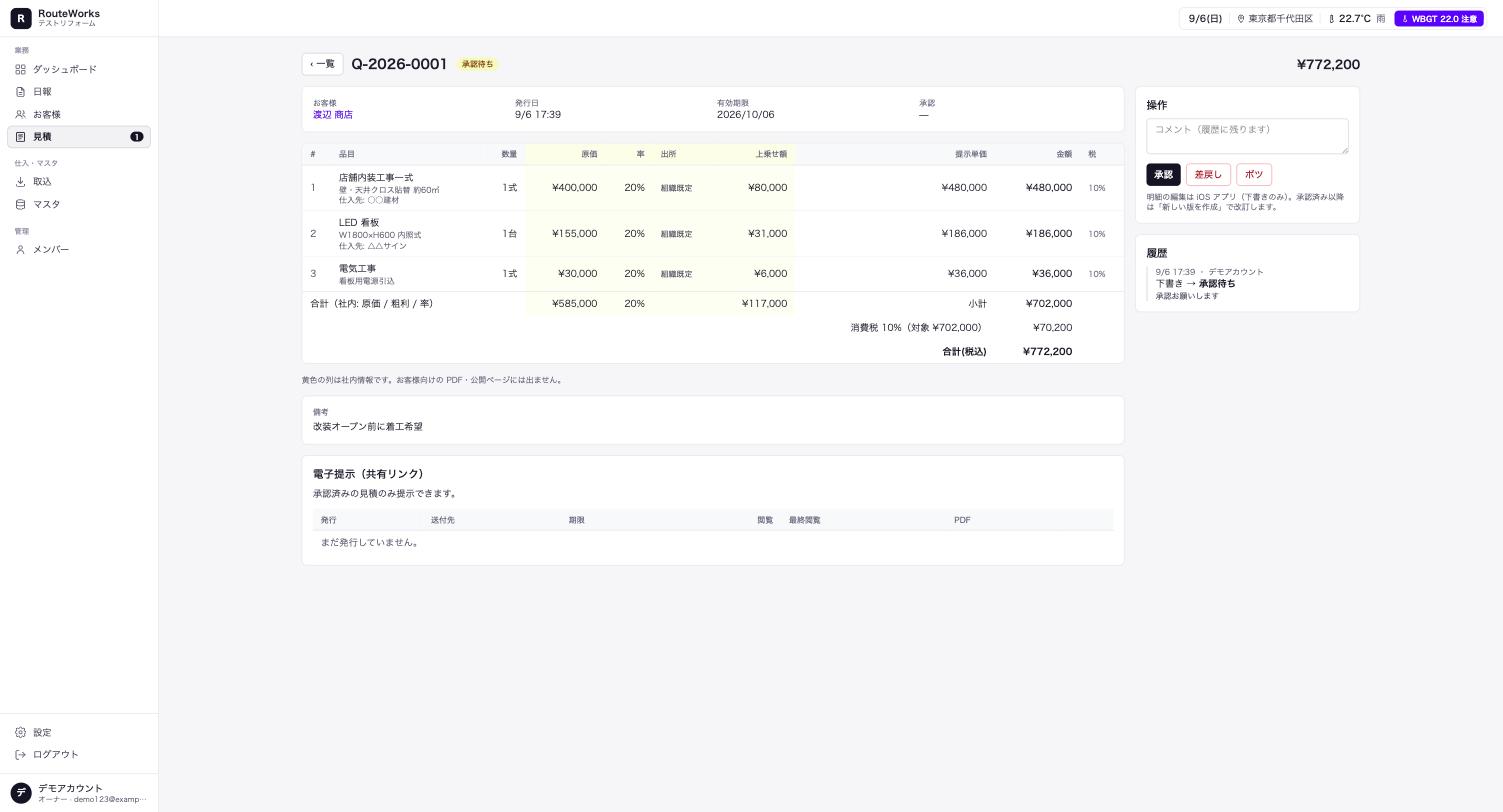Click the 2026/10/06 expiry date
The image size is (1503, 812).
point(745,115)
